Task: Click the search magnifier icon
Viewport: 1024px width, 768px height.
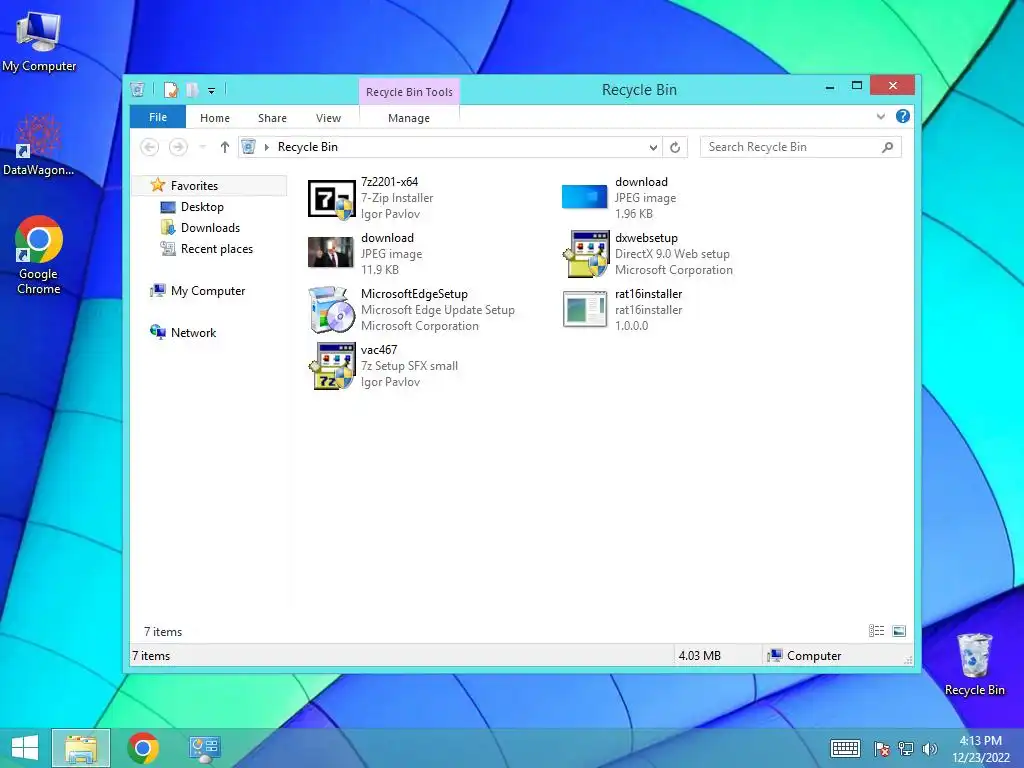Action: (888, 147)
